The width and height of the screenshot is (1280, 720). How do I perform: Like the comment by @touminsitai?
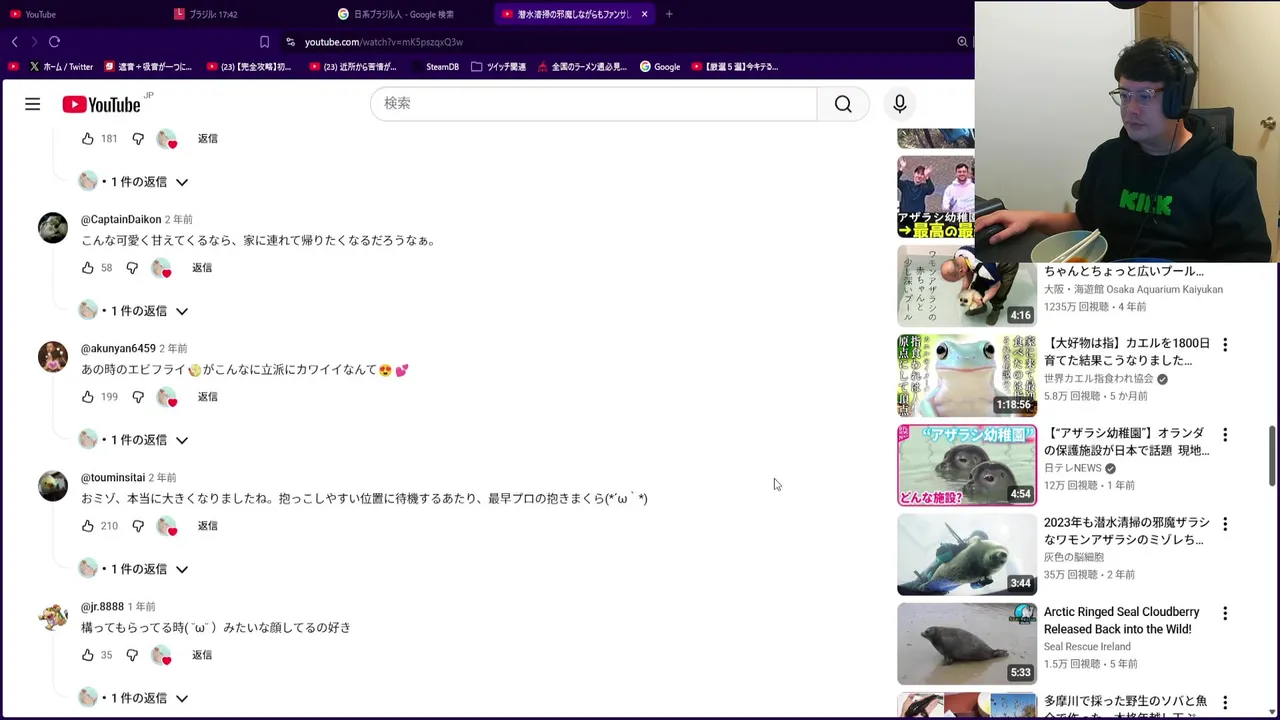pos(88,526)
